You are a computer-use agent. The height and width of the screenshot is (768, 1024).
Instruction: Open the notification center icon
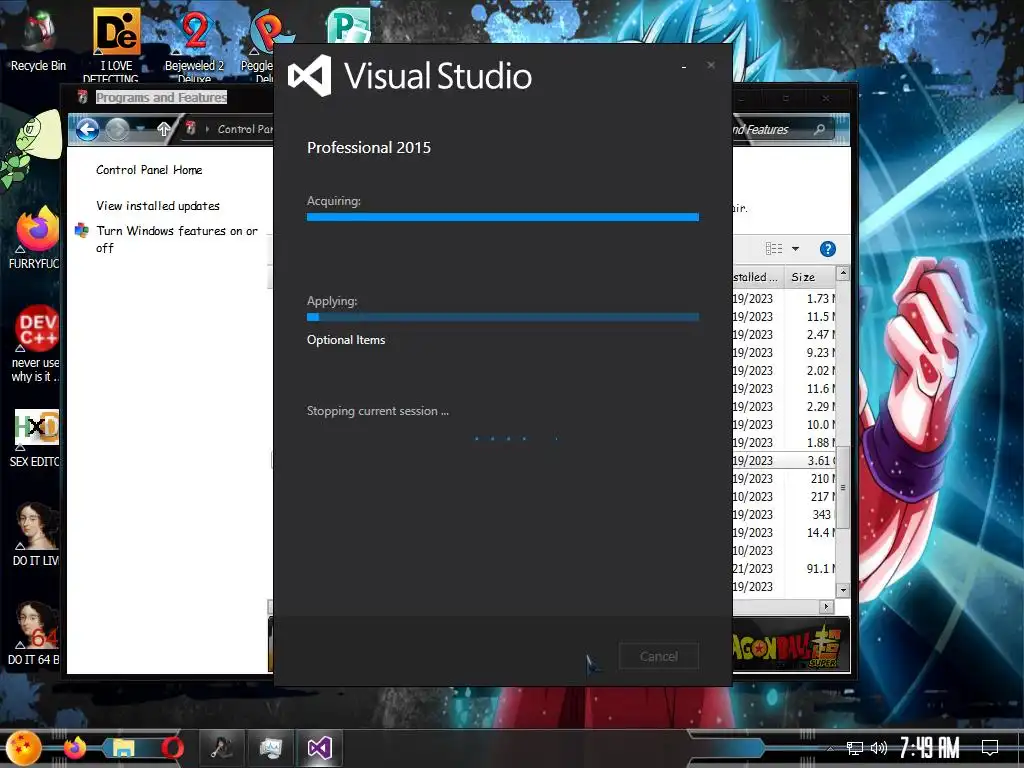(990, 748)
